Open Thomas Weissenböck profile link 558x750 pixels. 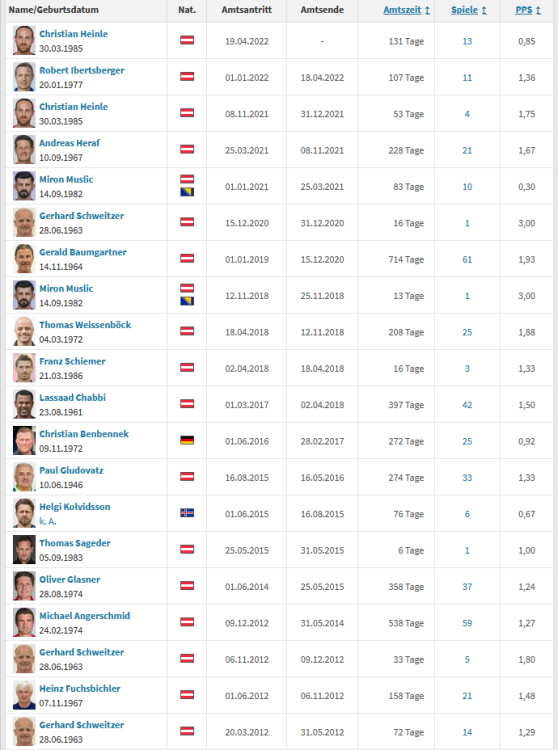85,325
